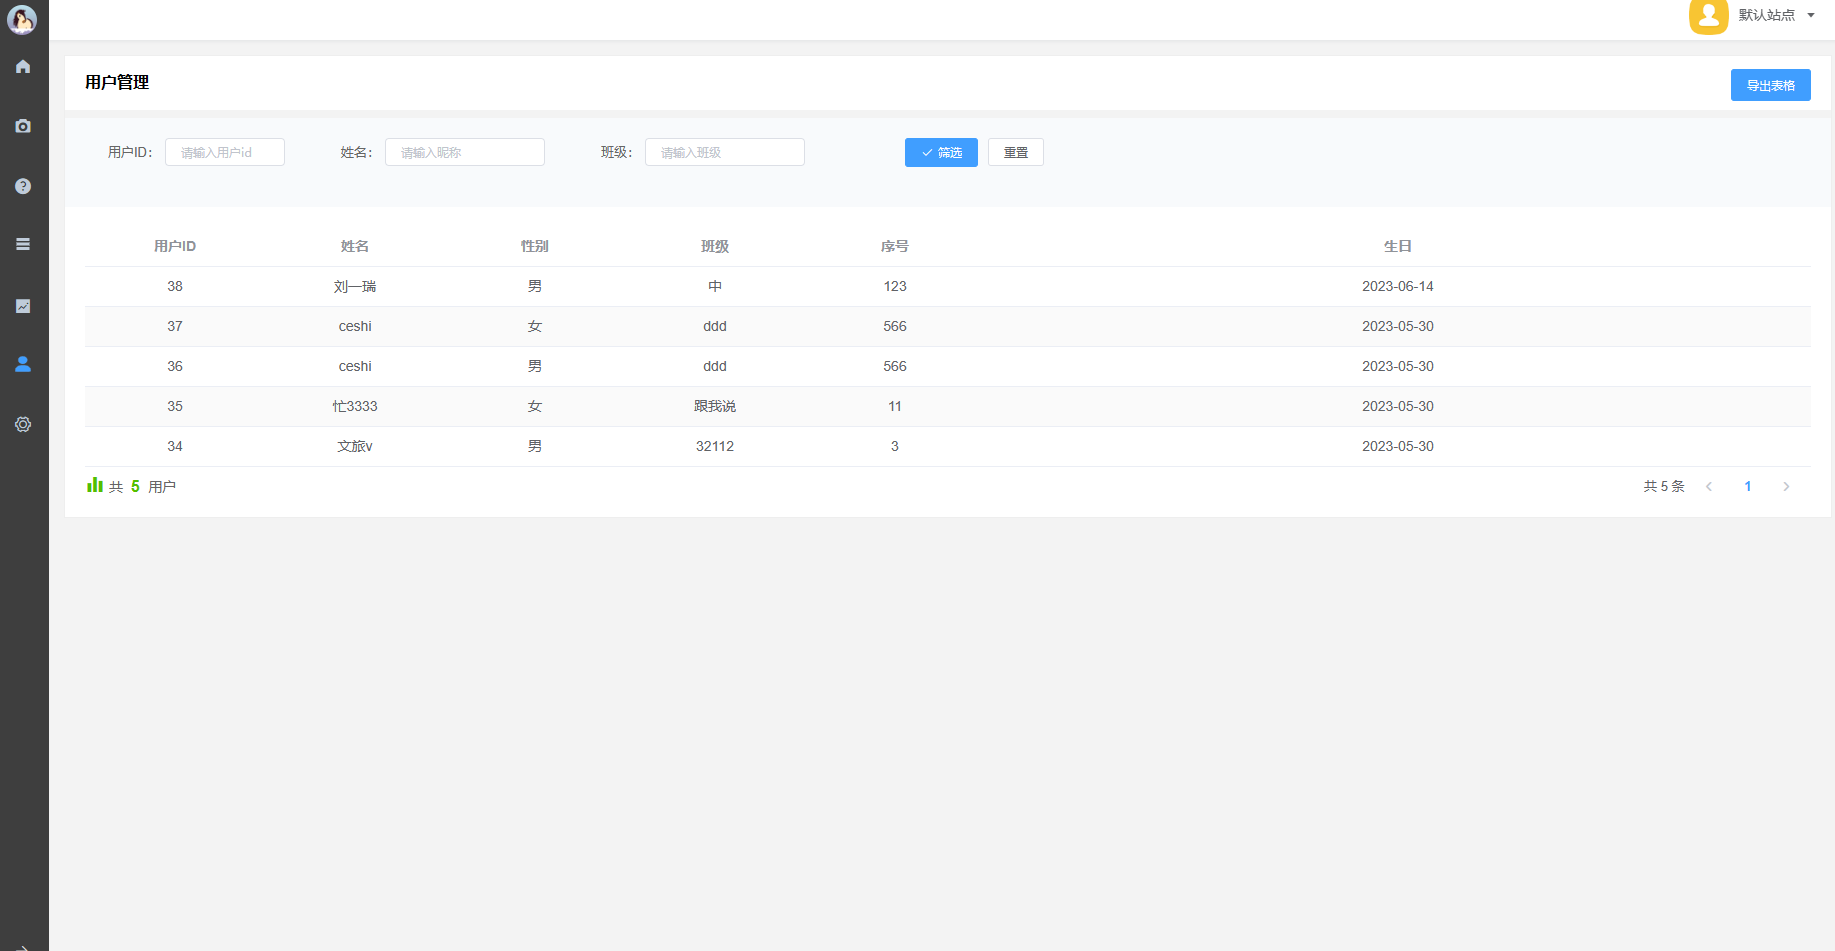Focus the 姓名 input field

(465, 152)
